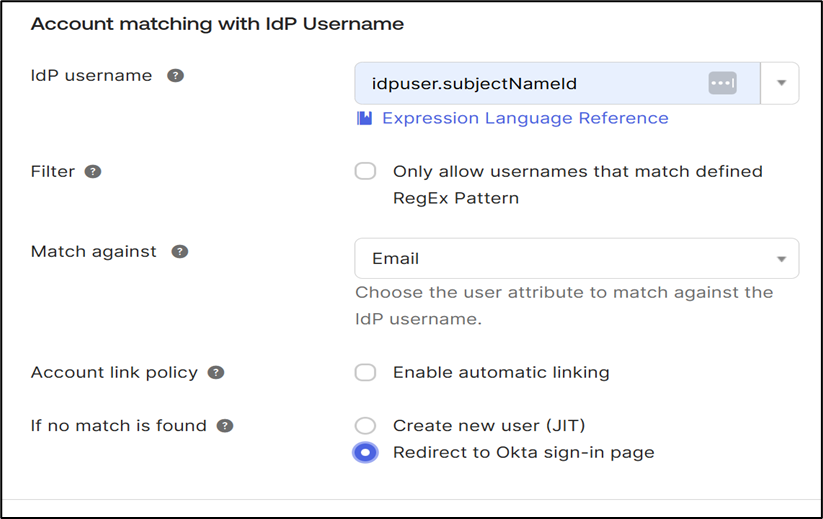Click the password manager icon in IdP username field
Image resolution: width=823 pixels, height=519 pixels.
pyautogui.click(x=722, y=84)
